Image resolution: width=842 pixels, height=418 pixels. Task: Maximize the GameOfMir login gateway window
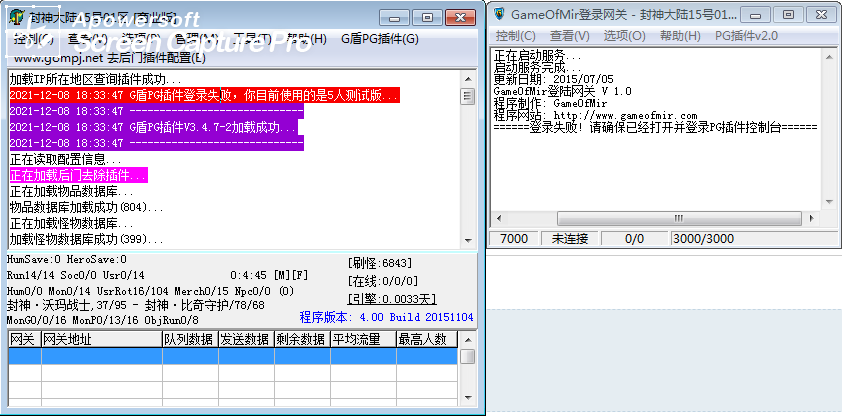(x=788, y=14)
